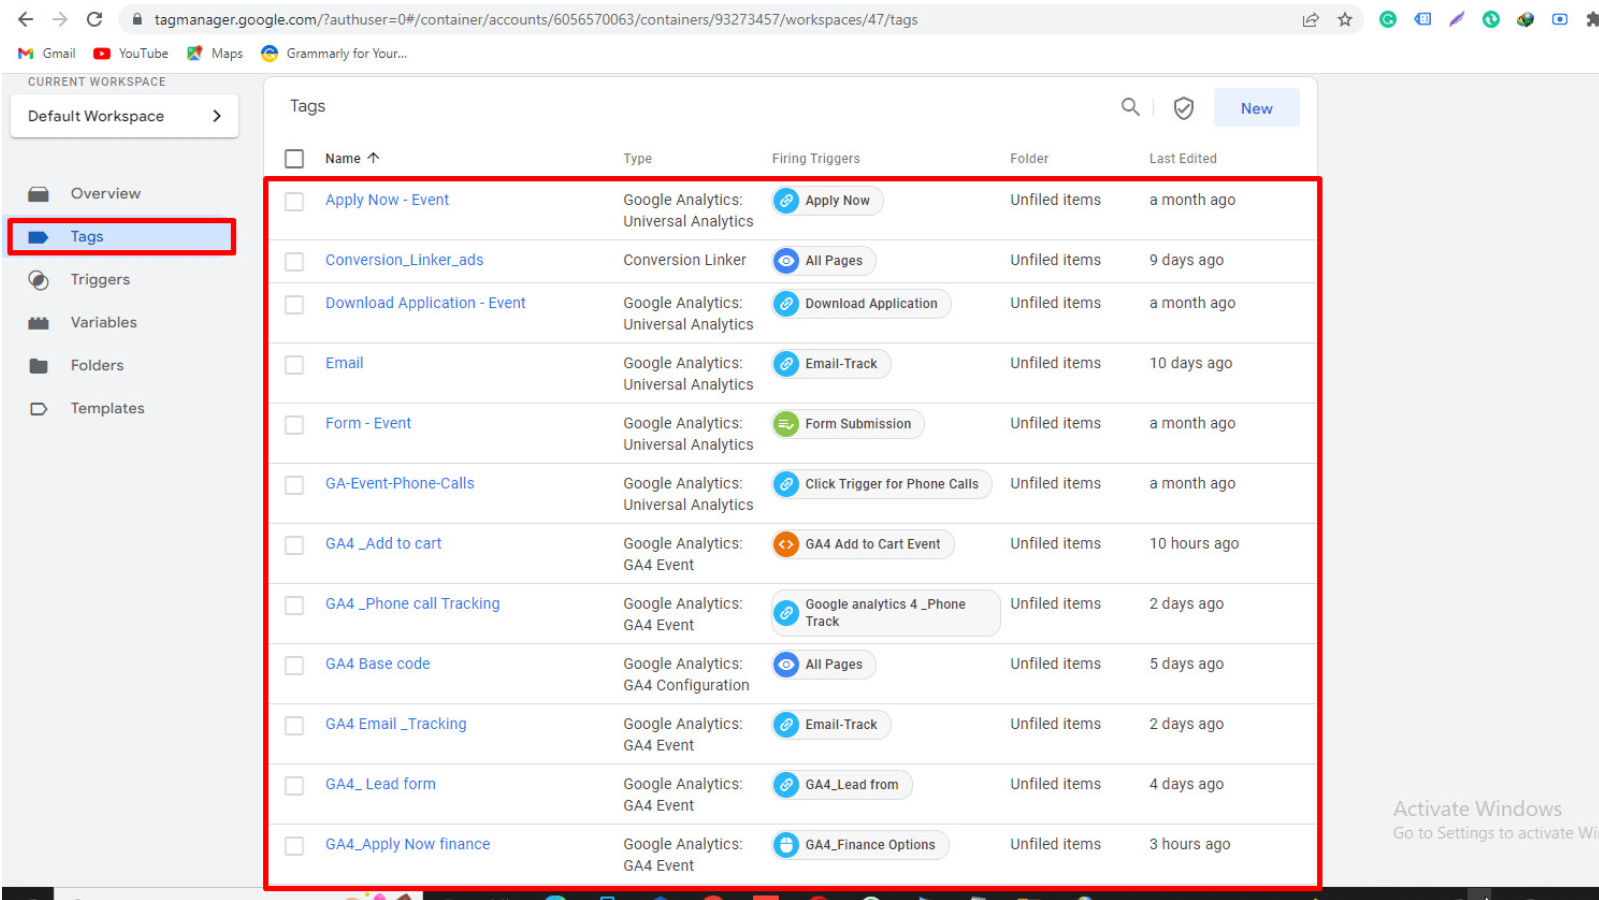The width and height of the screenshot is (1599, 900).
Task: Open the Overview section in sidebar
Action: pyautogui.click(x=105, y=194)
